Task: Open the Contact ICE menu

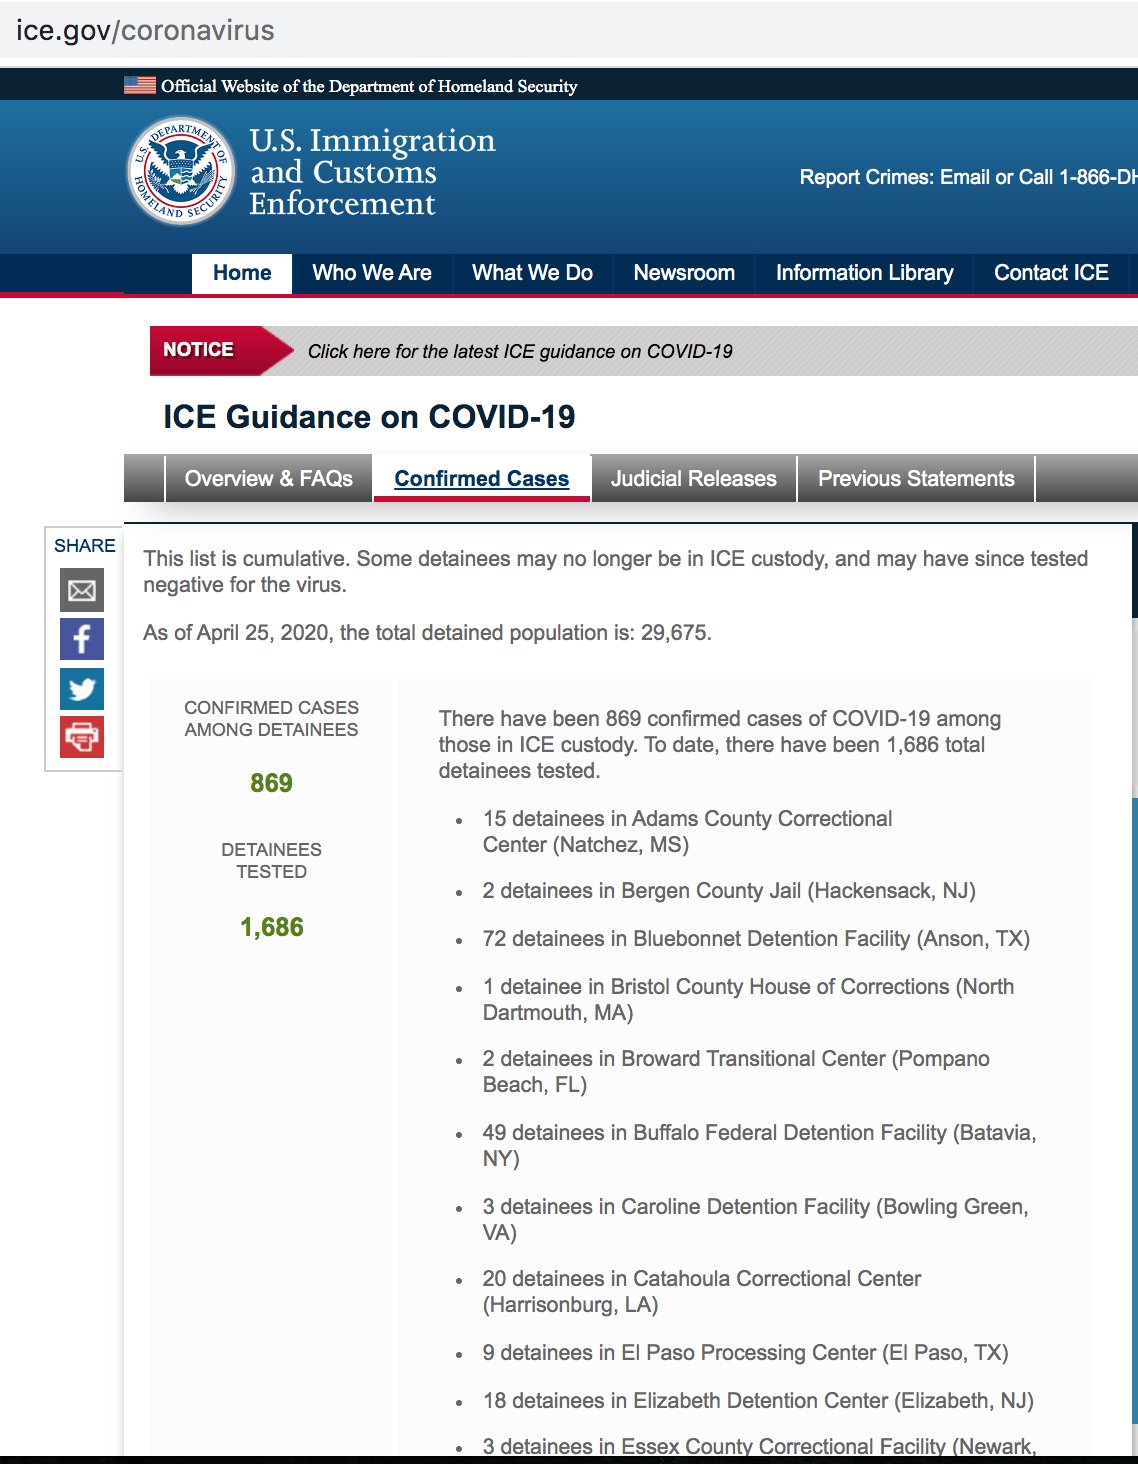Action: coord(1051,273)
